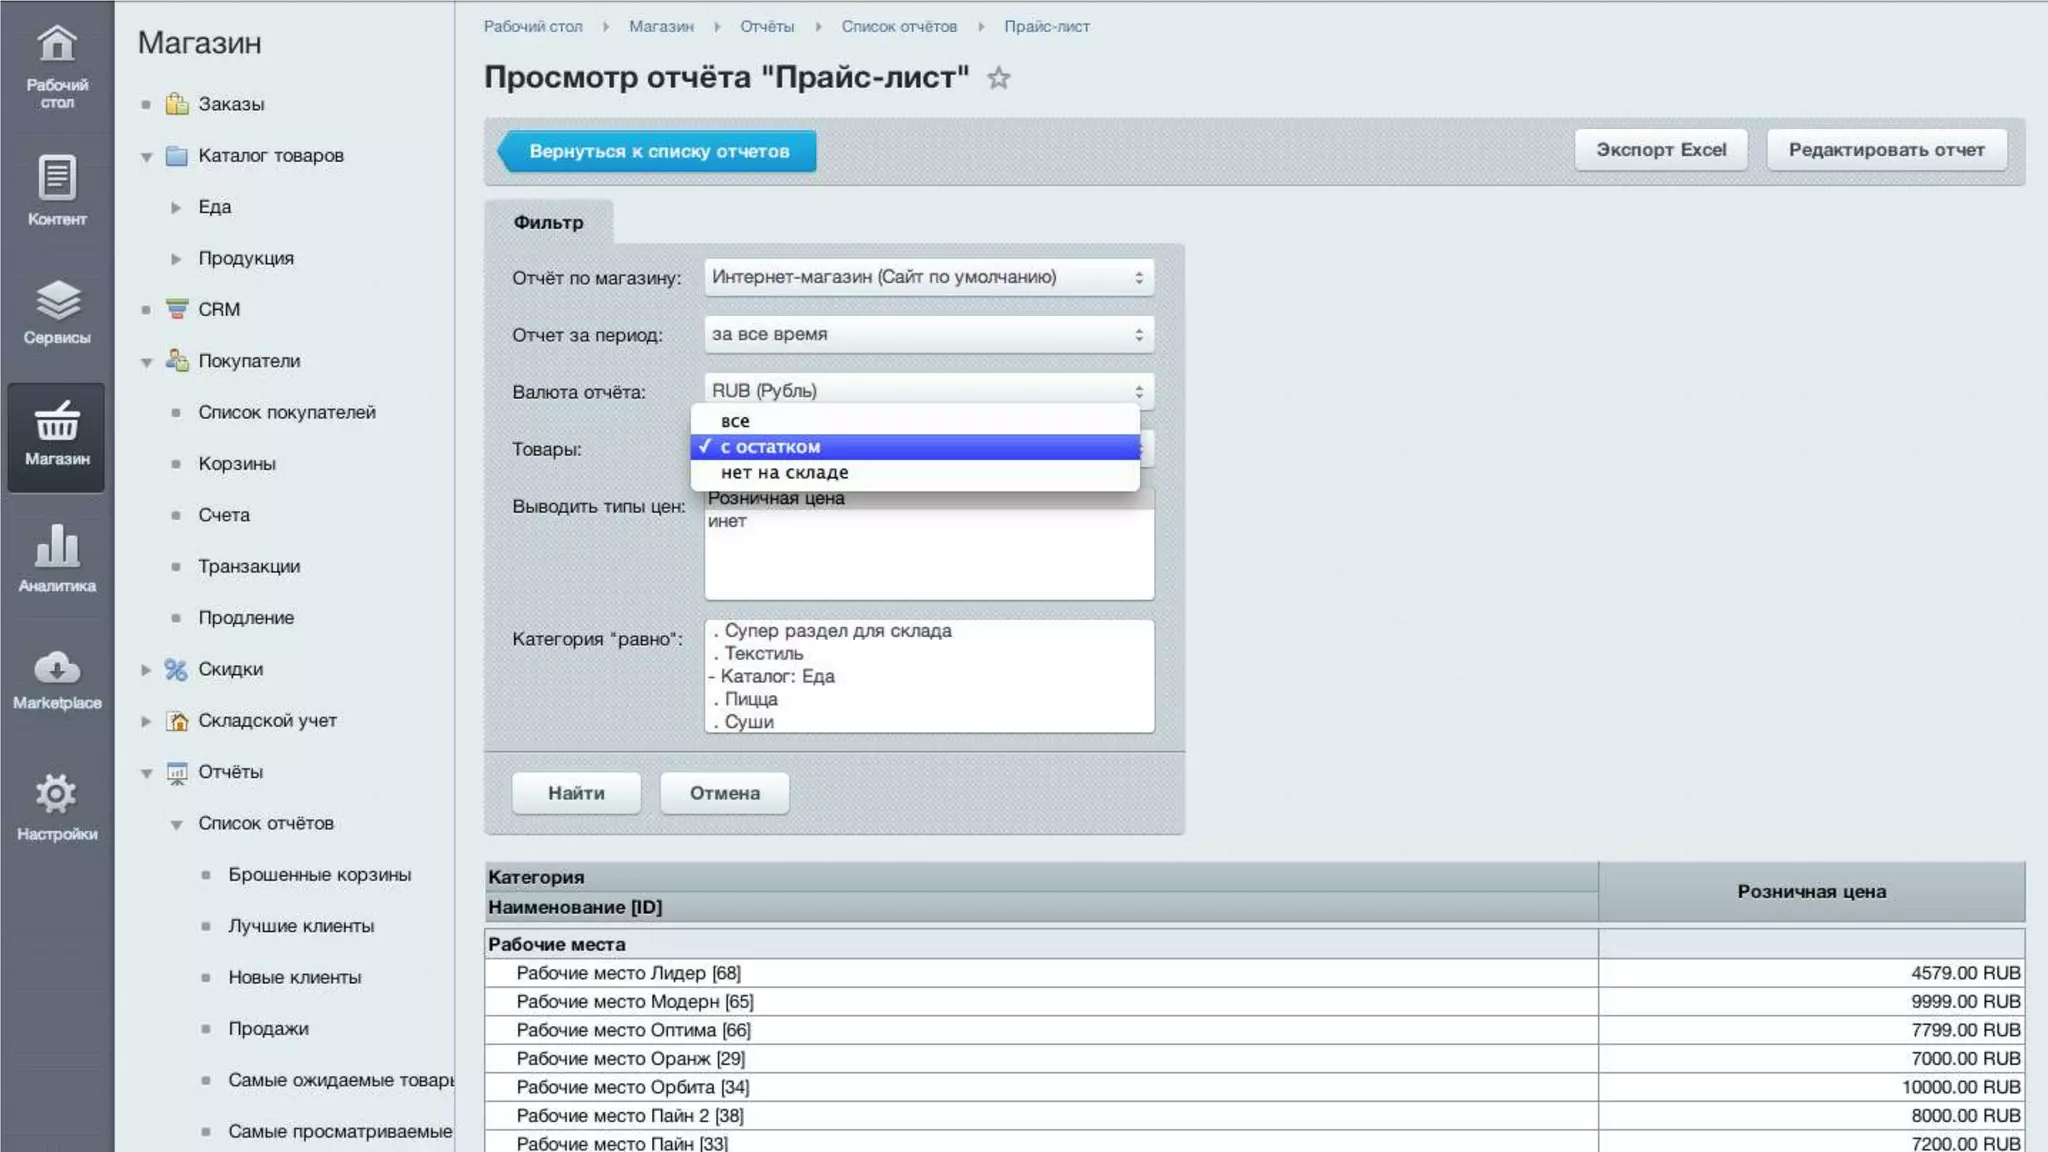
Task: Expand the Складской учет tree node
Action: tap(147, 721)
